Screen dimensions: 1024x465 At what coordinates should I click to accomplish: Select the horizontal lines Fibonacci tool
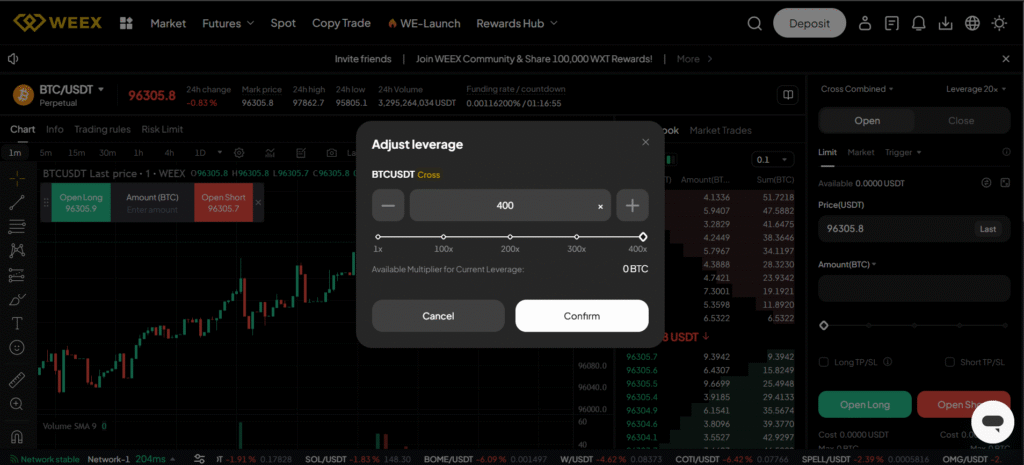tap(17, 227)
